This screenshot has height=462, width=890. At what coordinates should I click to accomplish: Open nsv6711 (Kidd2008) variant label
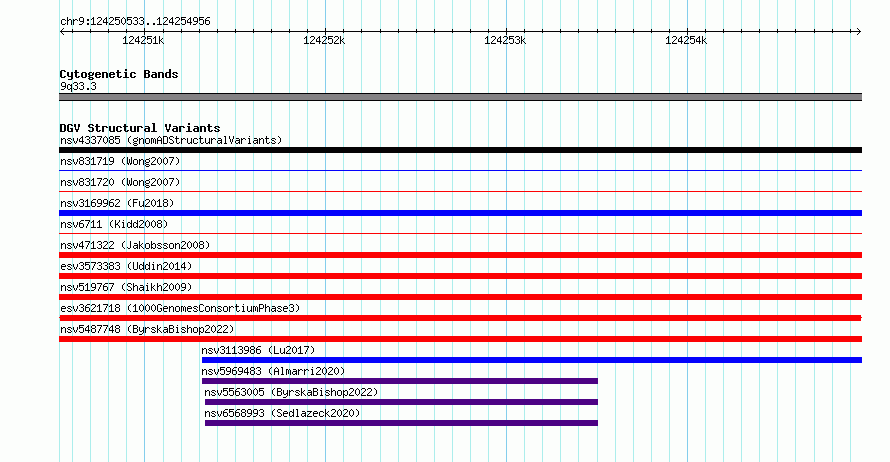click(x=114, y=224)
